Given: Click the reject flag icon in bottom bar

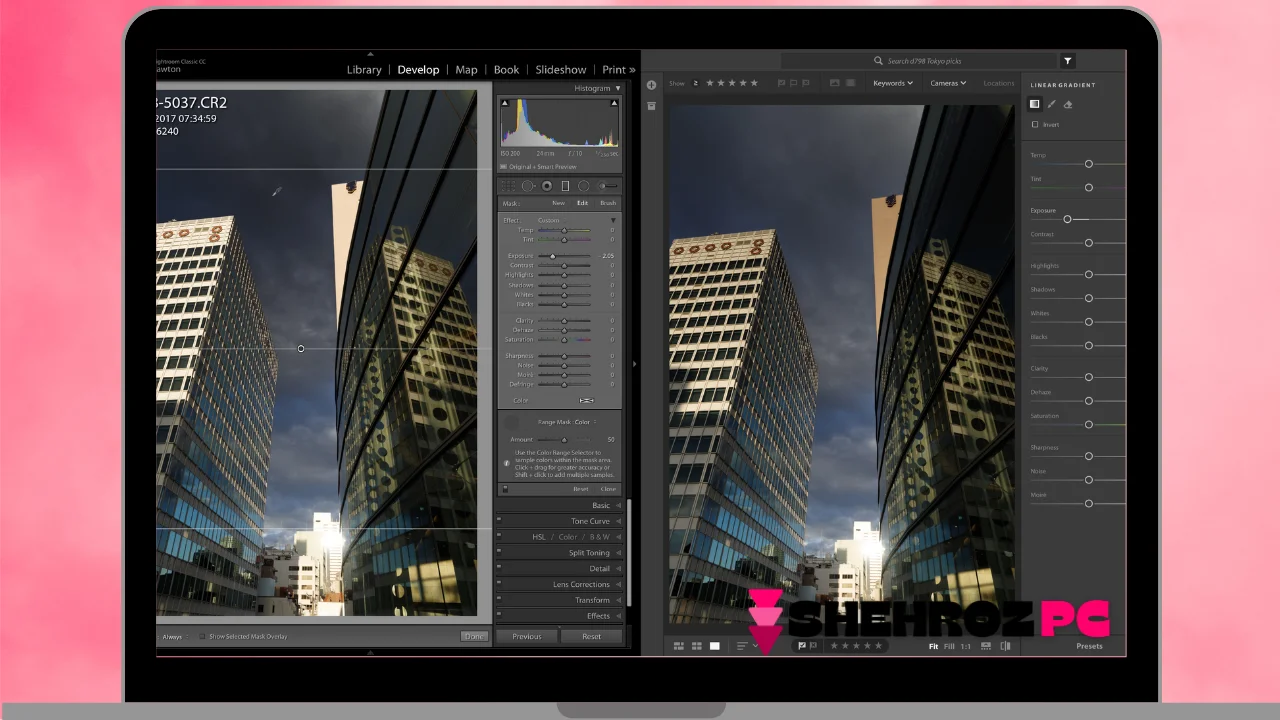Looking at the screenshot, I should coord(813,646).
